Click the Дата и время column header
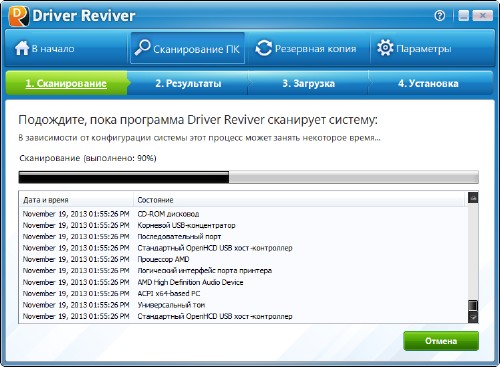 (x=76, y=200)
